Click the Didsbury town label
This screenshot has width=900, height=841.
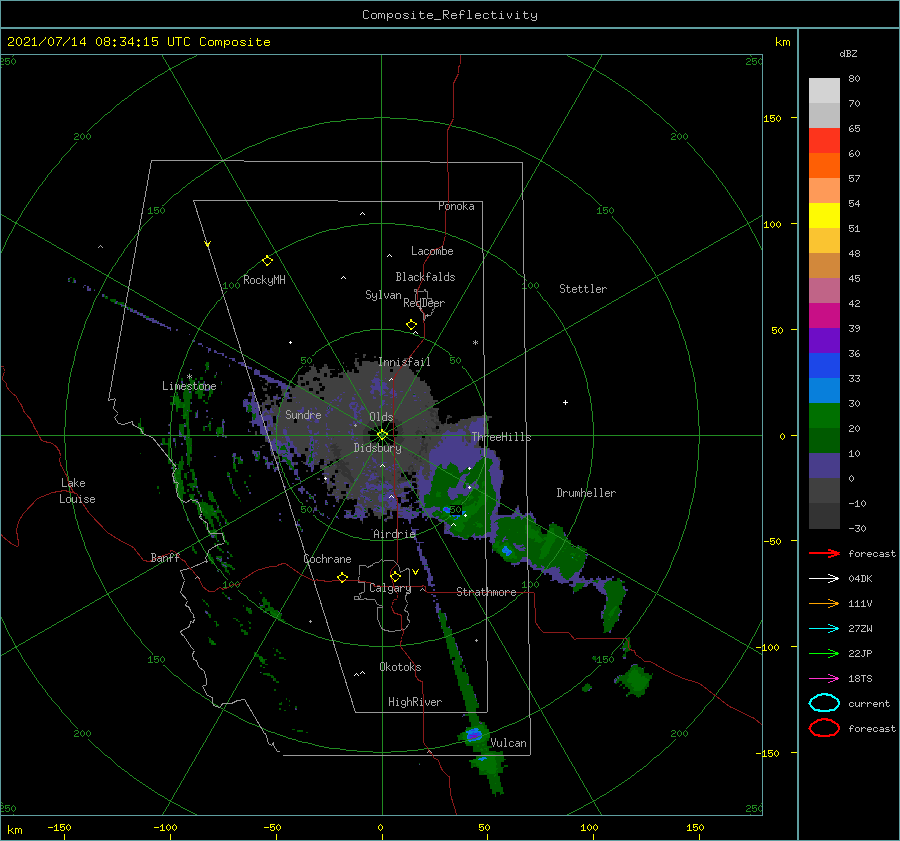378,448
